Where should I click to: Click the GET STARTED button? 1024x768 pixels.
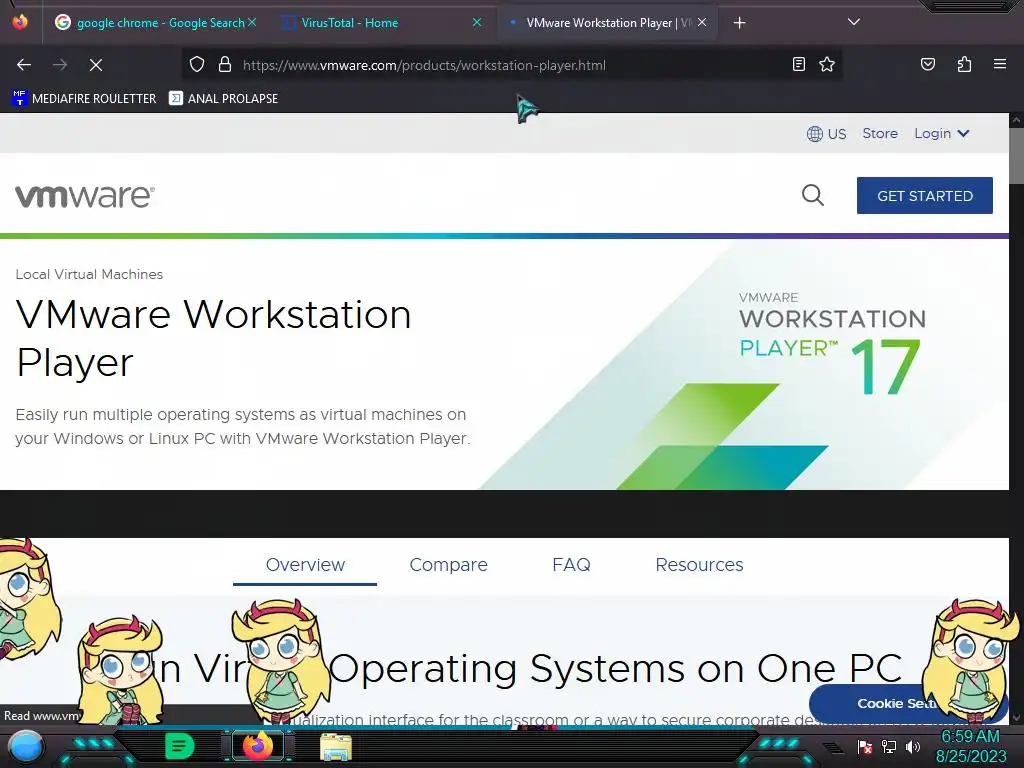click(925, 195)
